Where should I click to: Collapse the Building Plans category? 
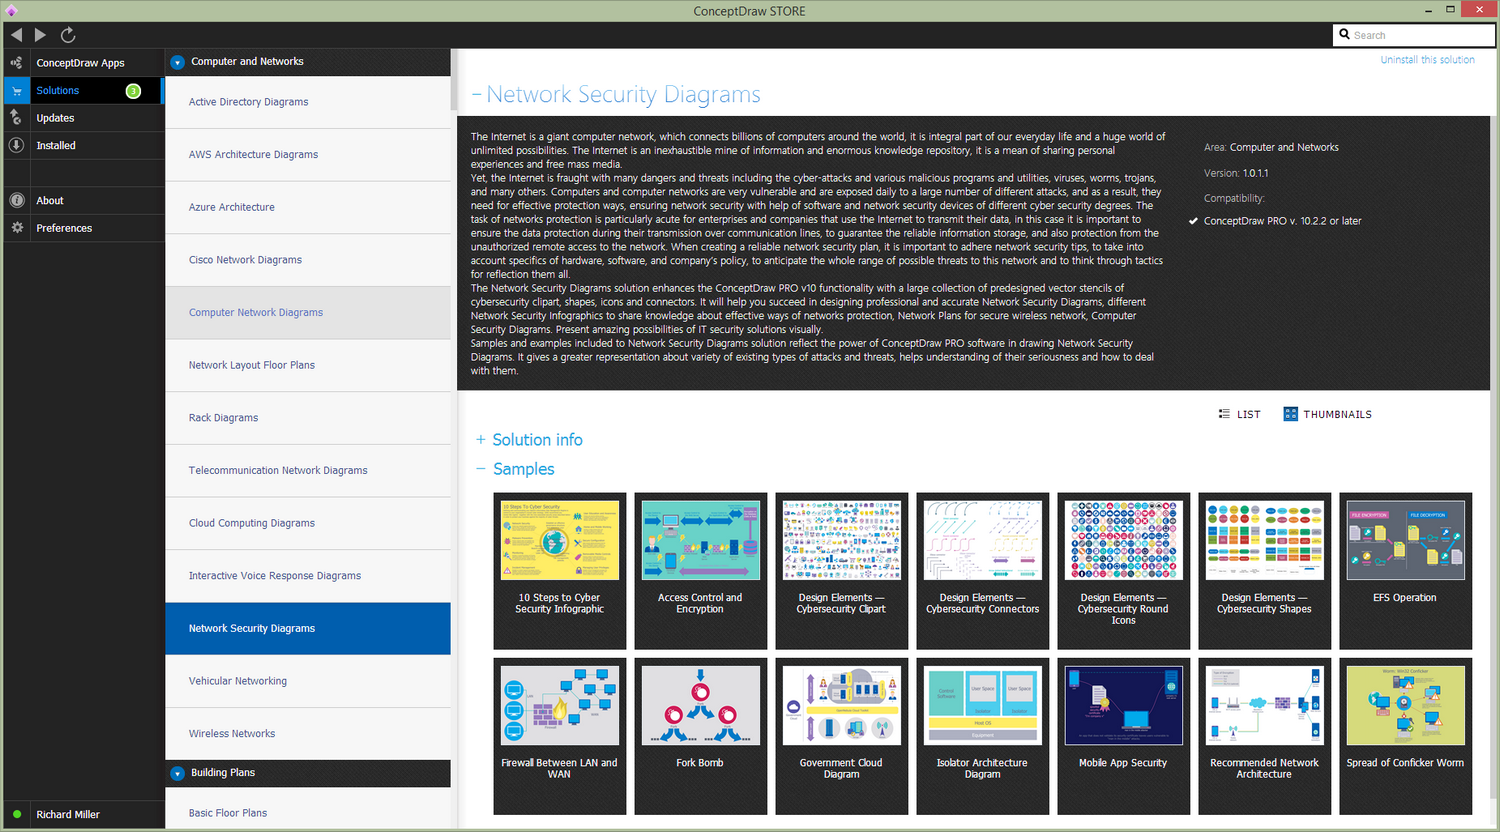tap(177, 773)
